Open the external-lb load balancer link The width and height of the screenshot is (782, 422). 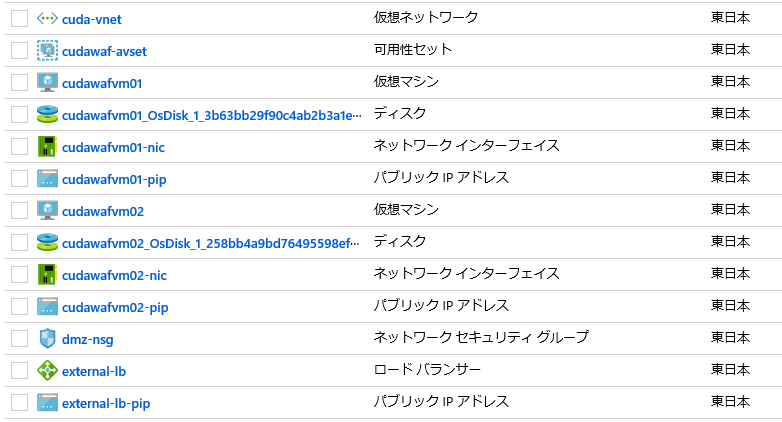(94, 371)
